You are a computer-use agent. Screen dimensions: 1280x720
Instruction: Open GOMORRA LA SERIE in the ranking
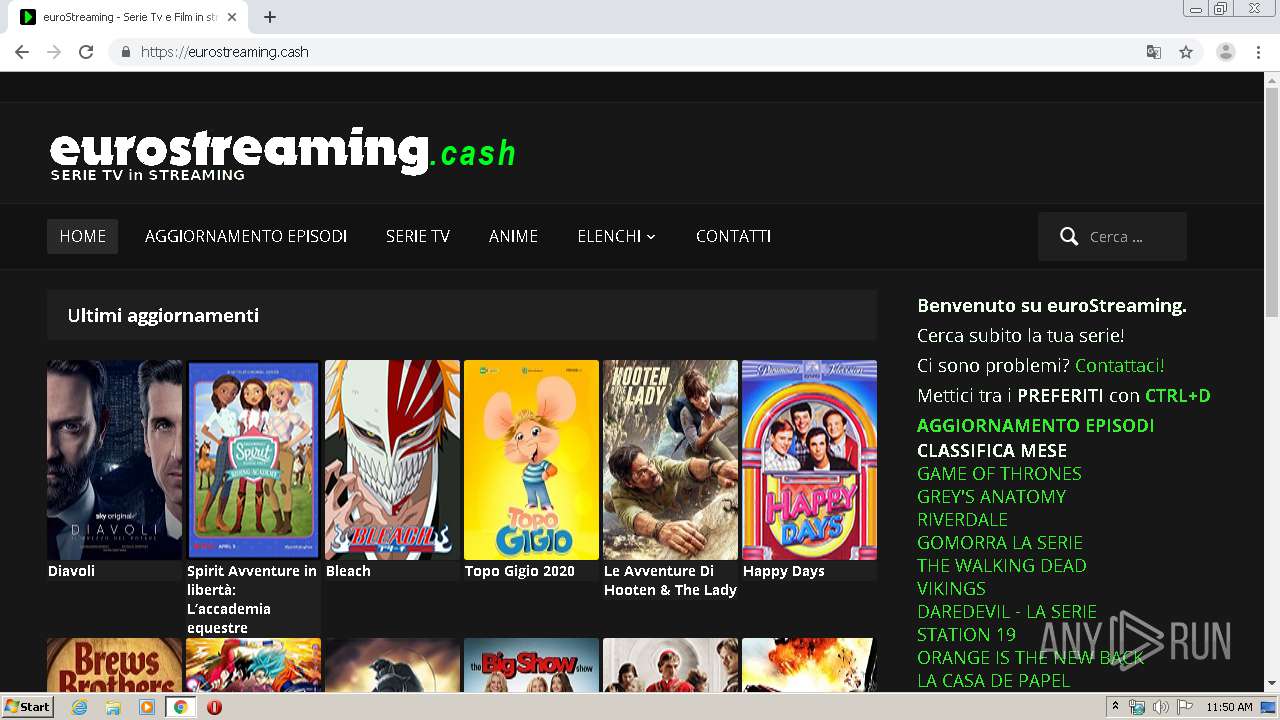(x=1000, y=542)
